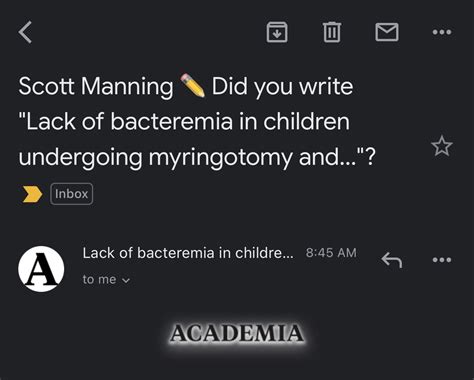Open the message-level three-dot menu
Screen dimensions: 474x380
[x=442, y=260]
